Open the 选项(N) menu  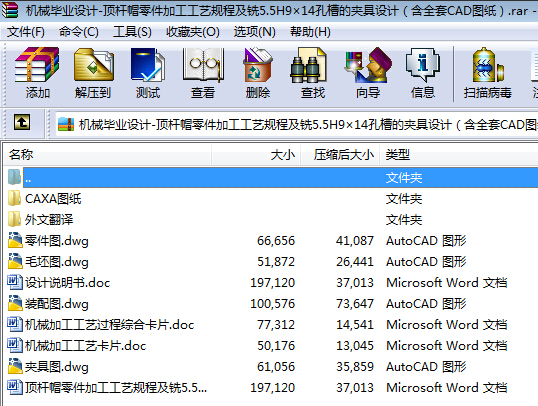click(255, 32)
